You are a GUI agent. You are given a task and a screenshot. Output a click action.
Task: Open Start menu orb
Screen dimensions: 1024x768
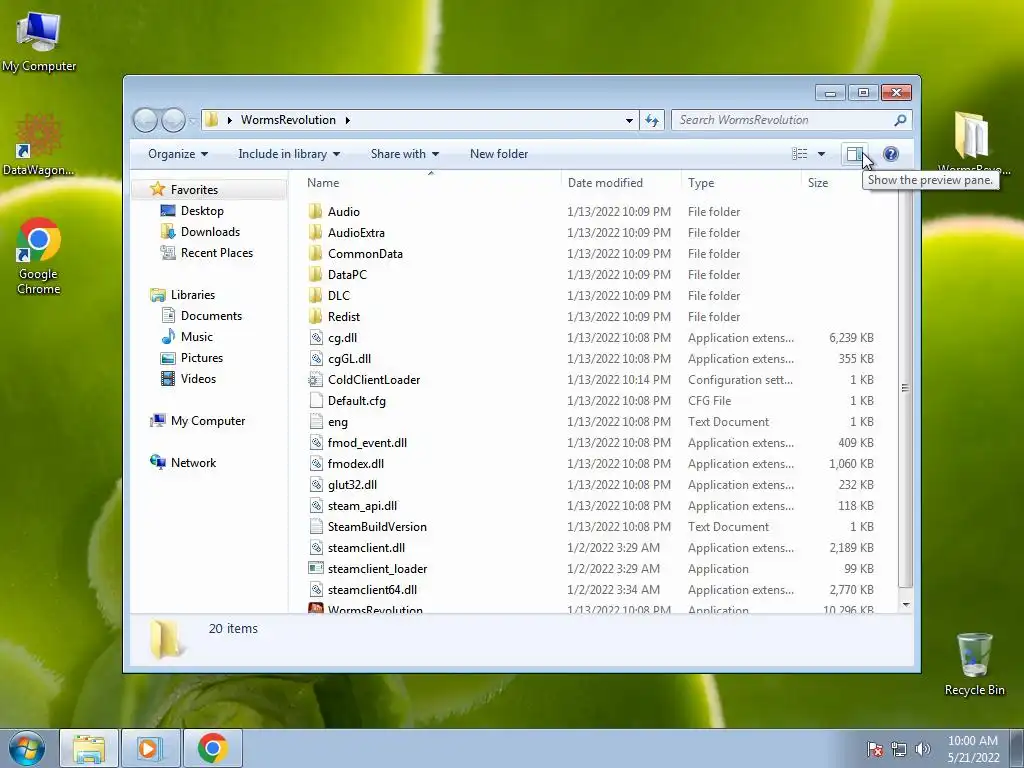click(x=27, y=748)
